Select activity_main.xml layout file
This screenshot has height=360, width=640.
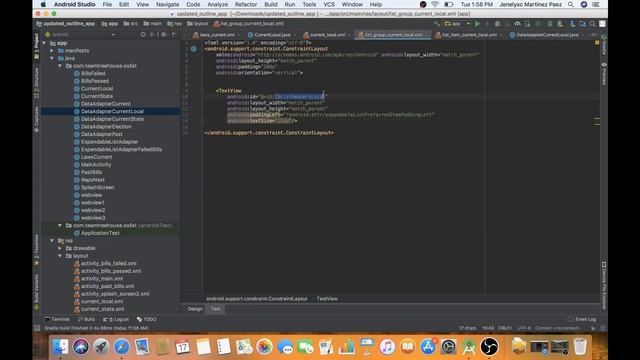click(102, 278)
